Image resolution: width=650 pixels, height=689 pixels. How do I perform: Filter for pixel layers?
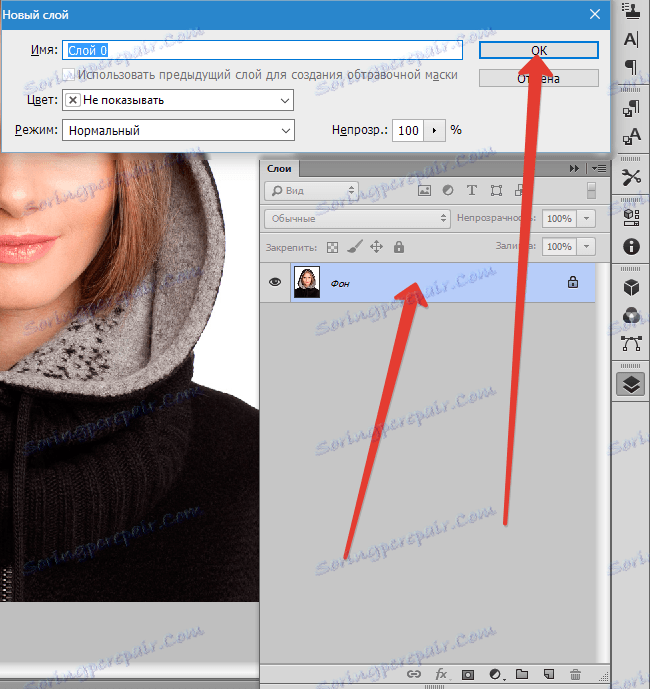click(424, 190)
